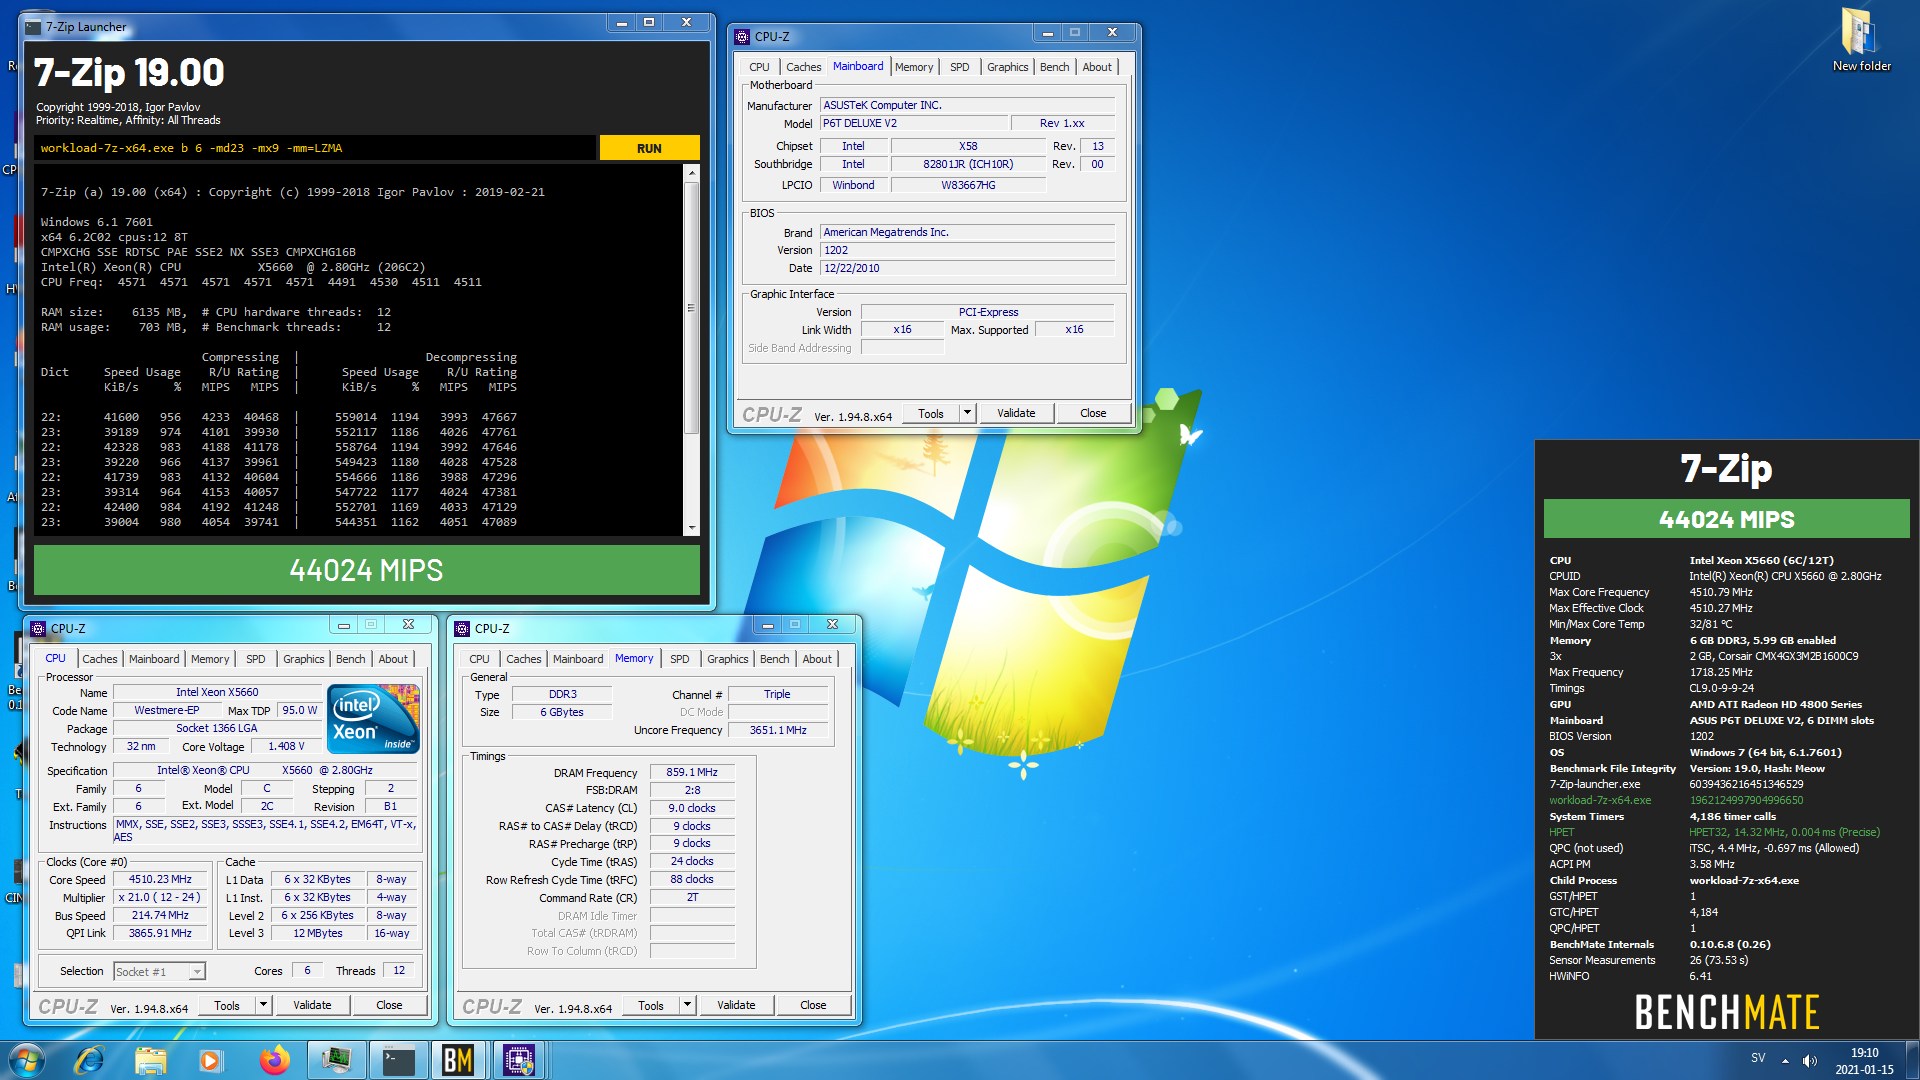Click the 7-Zip output scrollbar thumb
Viewport: 1920px width, 1080px height.
point(691,307)
